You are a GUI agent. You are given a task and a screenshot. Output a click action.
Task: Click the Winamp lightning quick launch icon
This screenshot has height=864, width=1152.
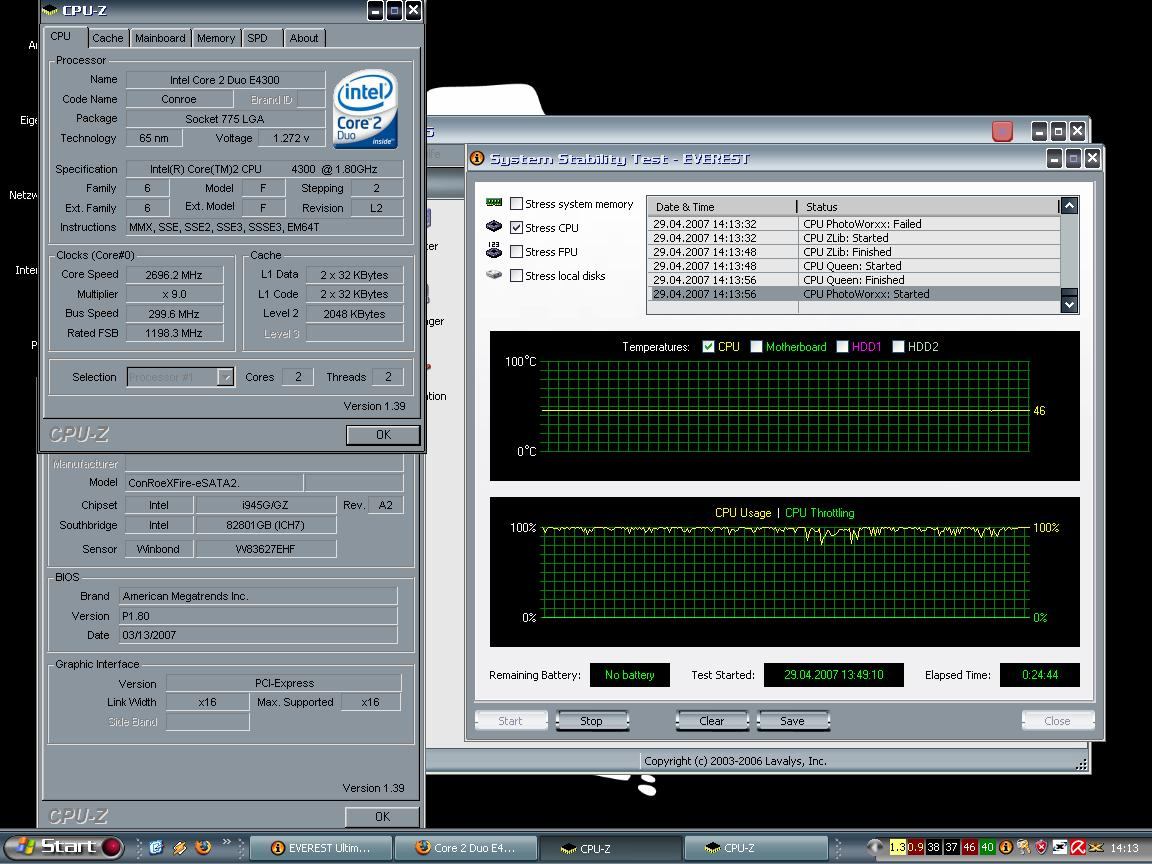click(x=179, y=847)
